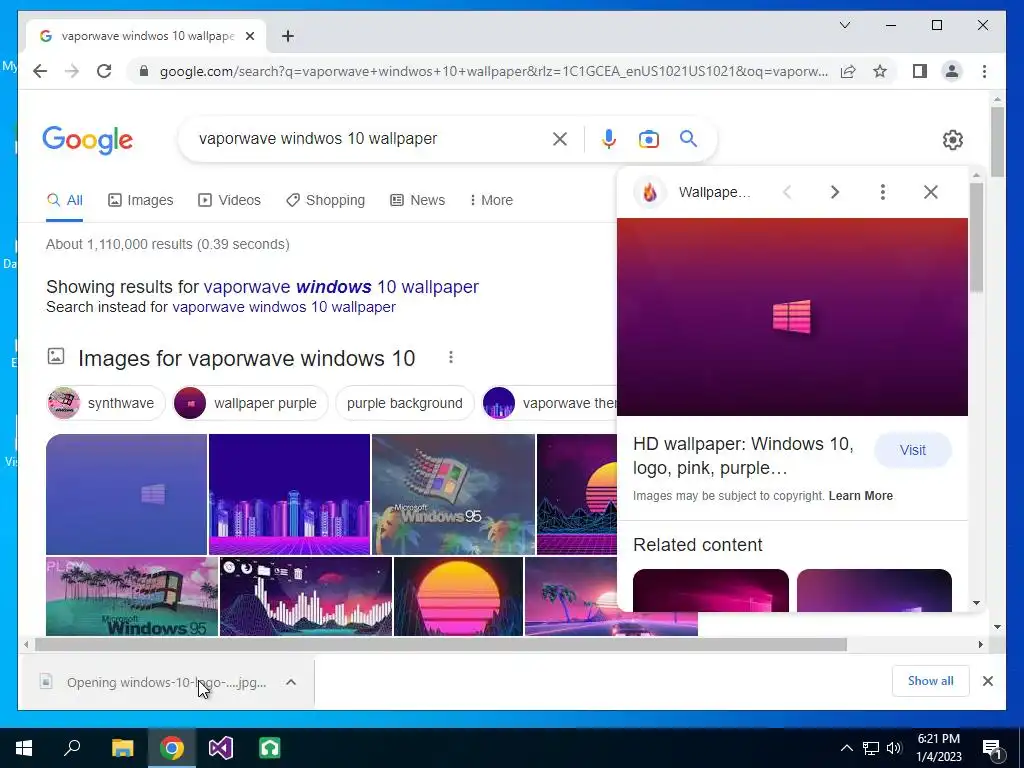This screenshot has height=768, width=1024.
Task: Open the equalizer mountains thumbnail
Action: [x=306, y=596]
